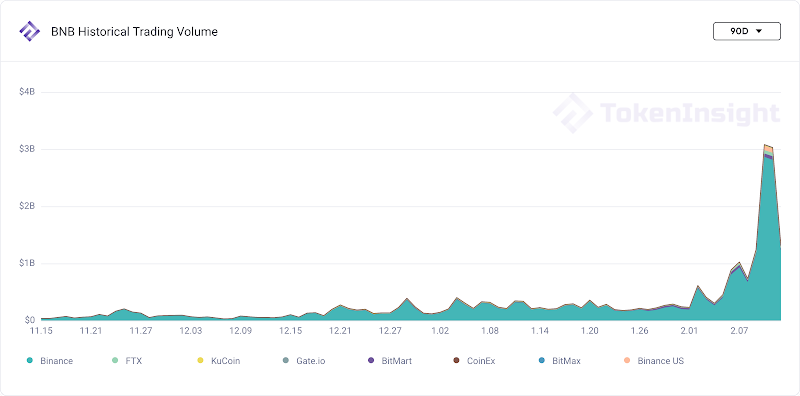Screen dimensions: 800x396
Task: Toggle the CoinEx legend series
Action: (x=474, y=361)
